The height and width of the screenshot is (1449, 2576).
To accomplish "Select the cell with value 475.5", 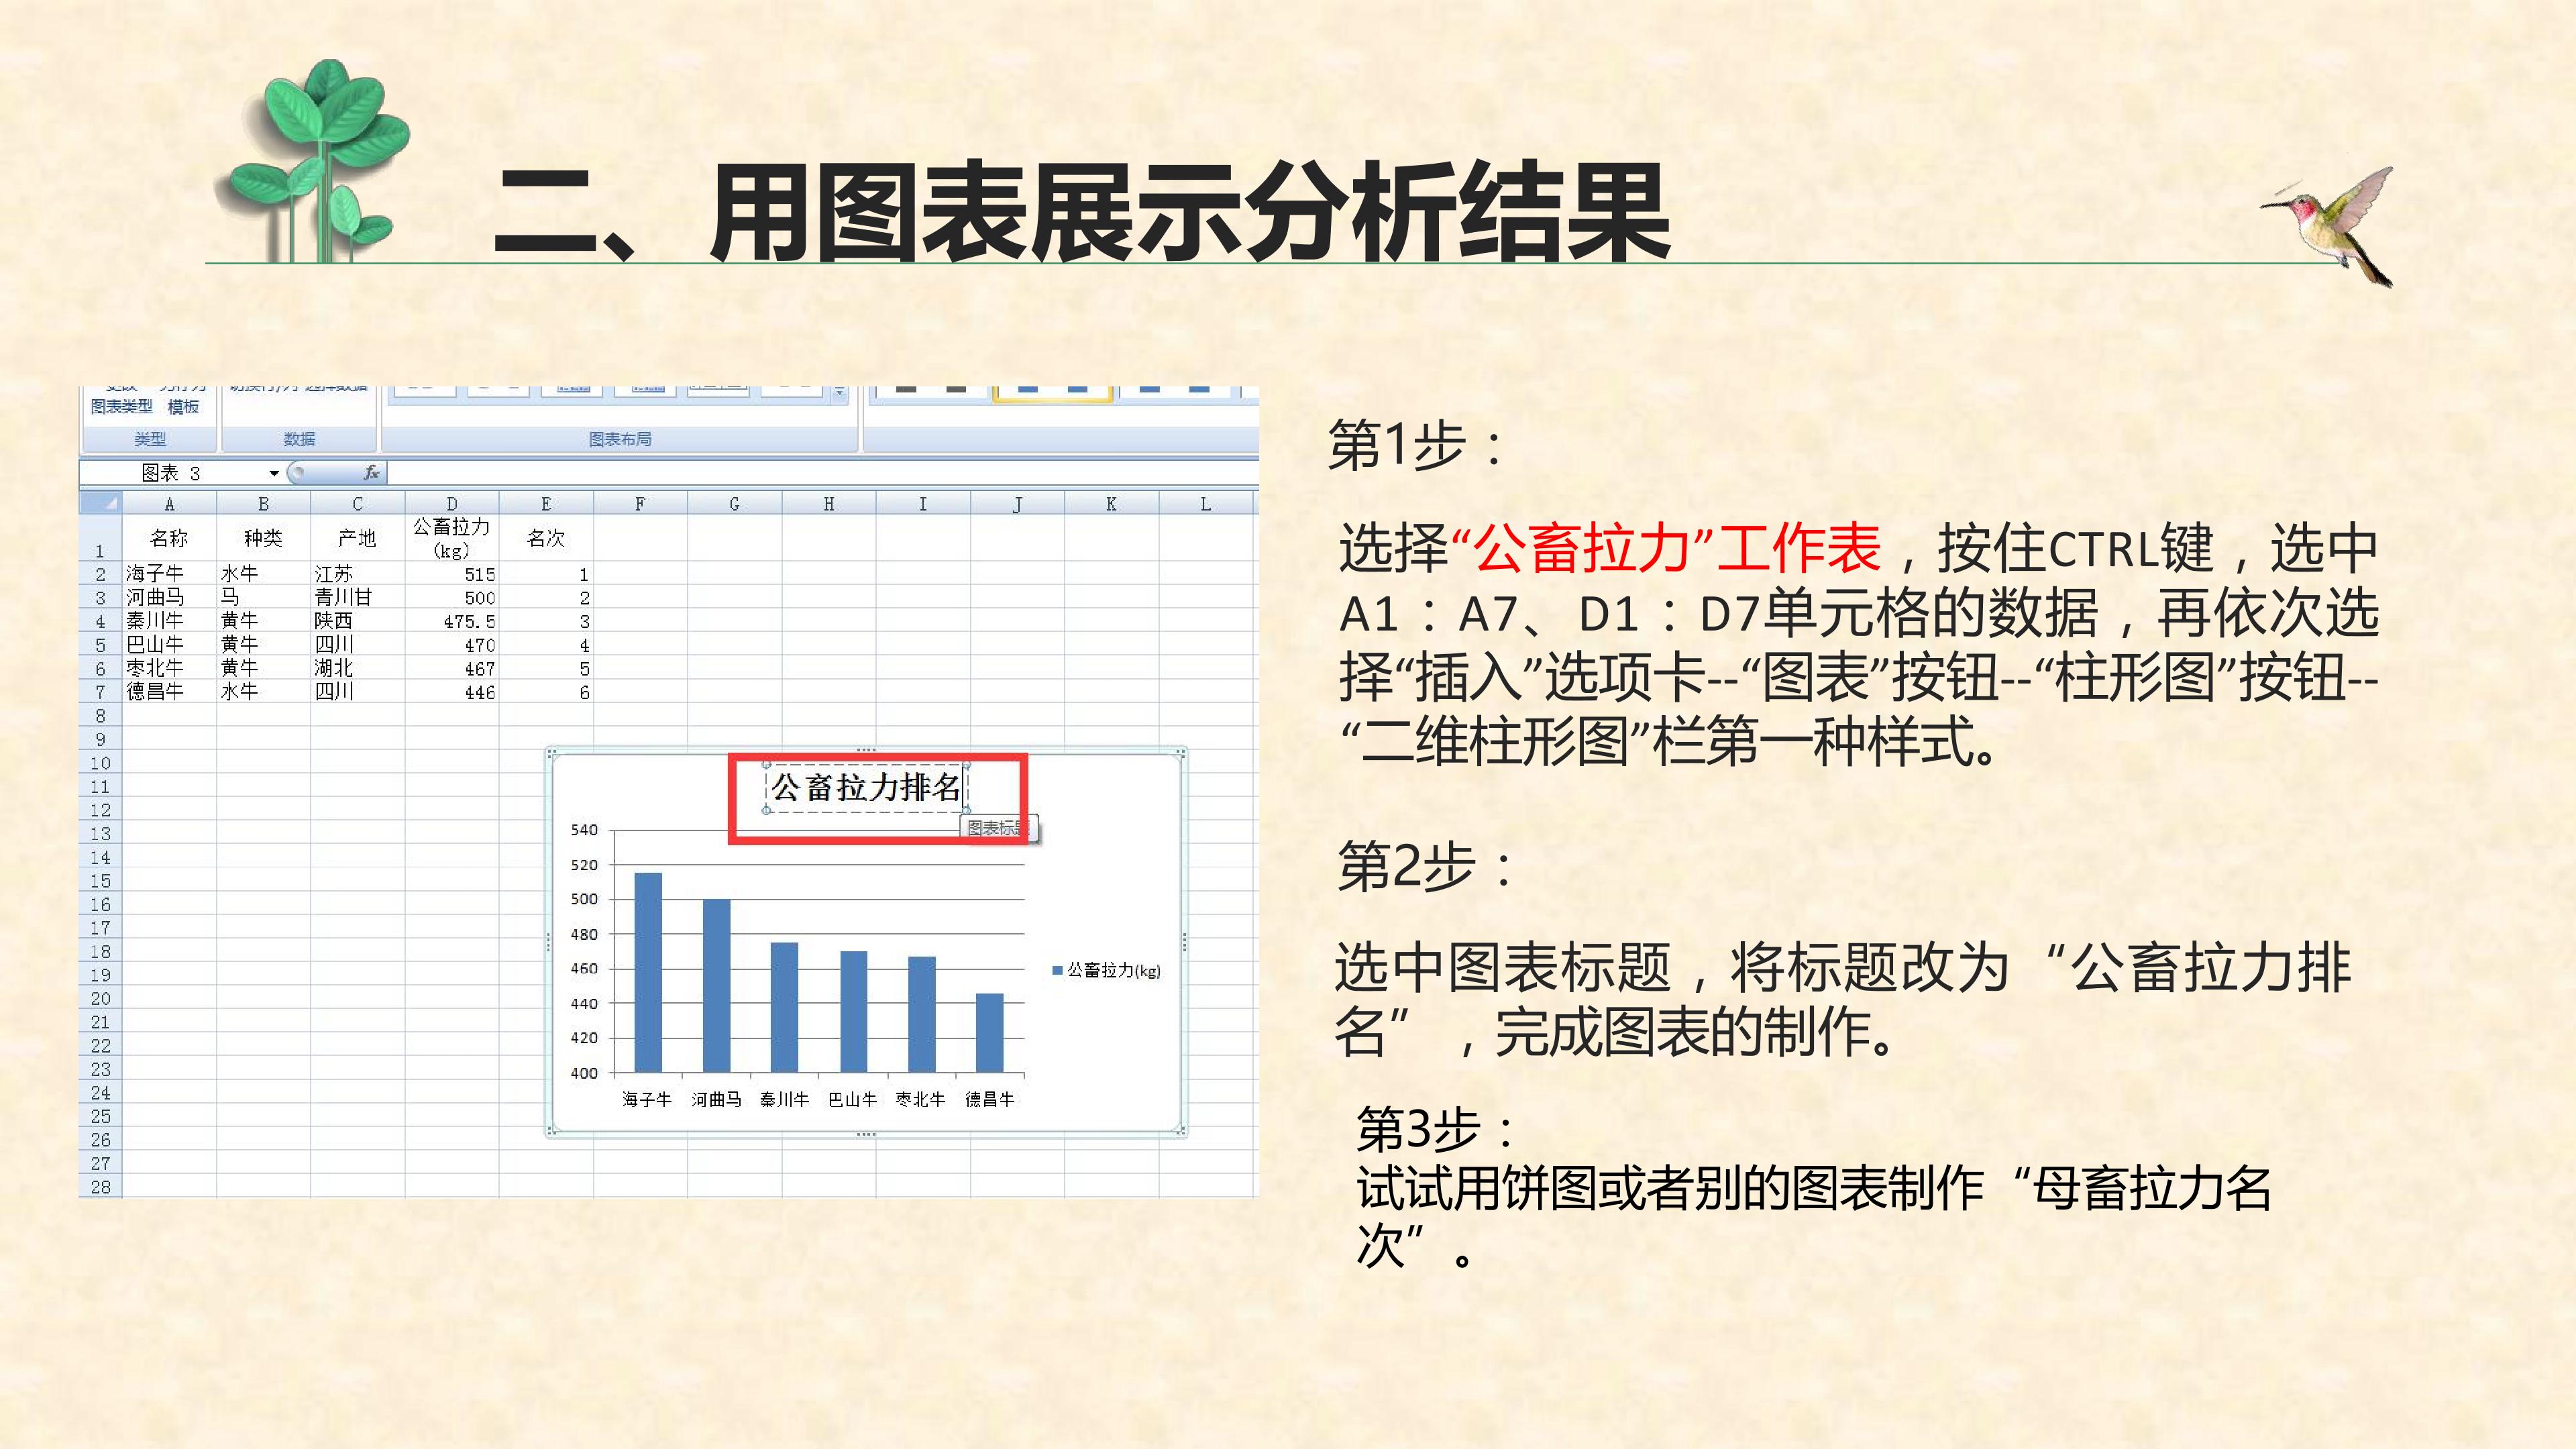I will click(x=452, y=620).
